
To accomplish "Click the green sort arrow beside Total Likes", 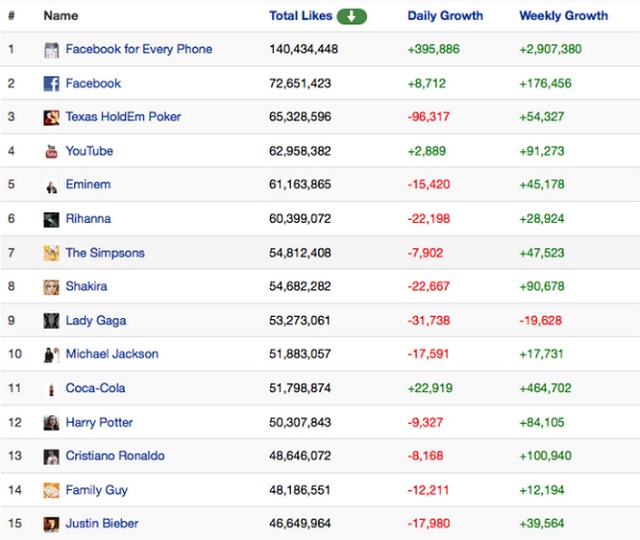I will pos(352,16).
